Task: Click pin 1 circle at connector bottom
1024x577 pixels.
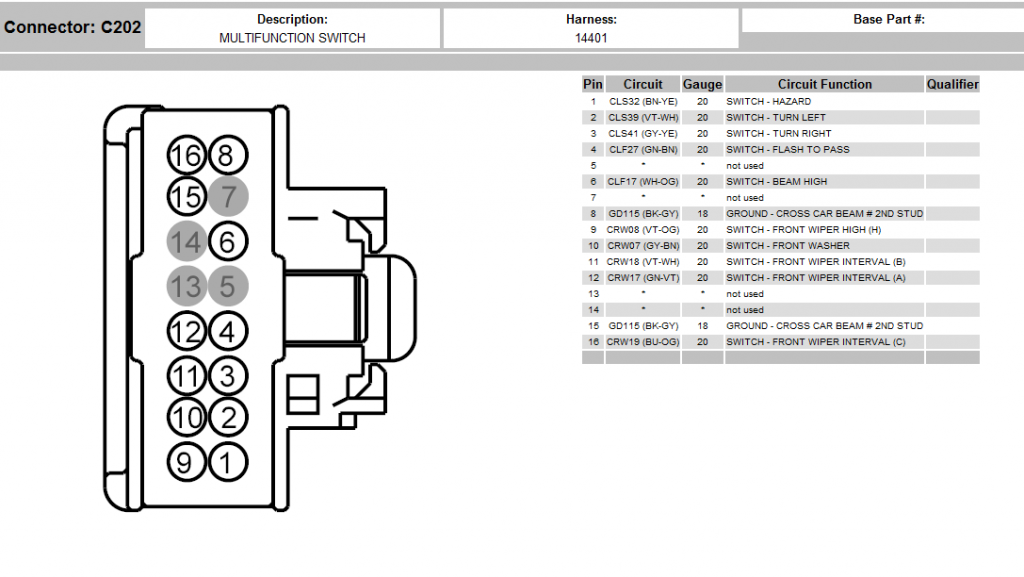Action: (227, 462)
